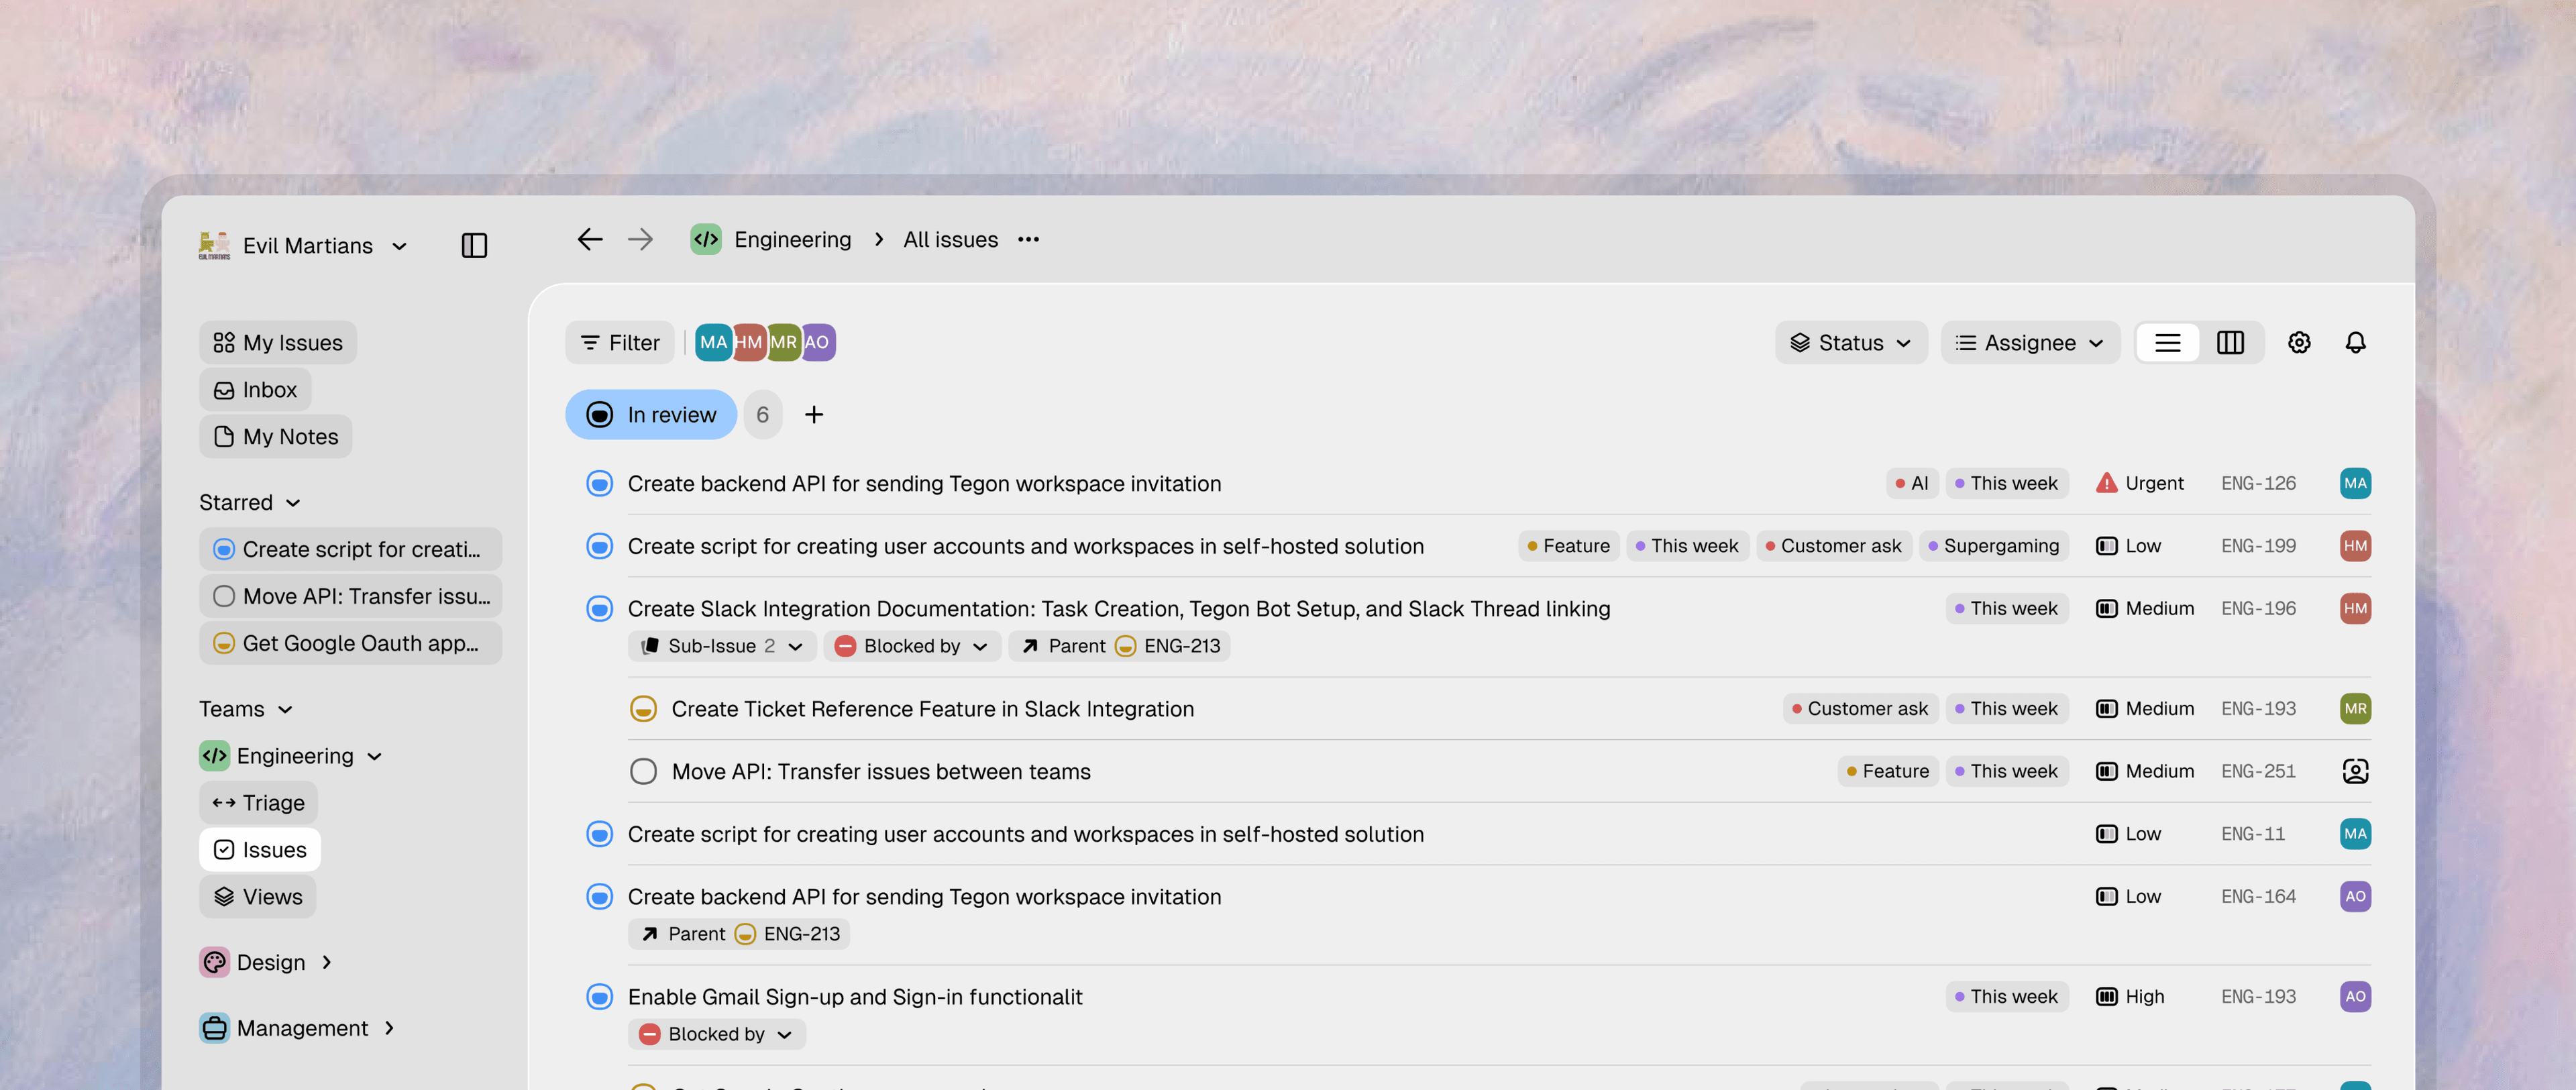Expand the Status dropdown filter

pos(1851,343)
